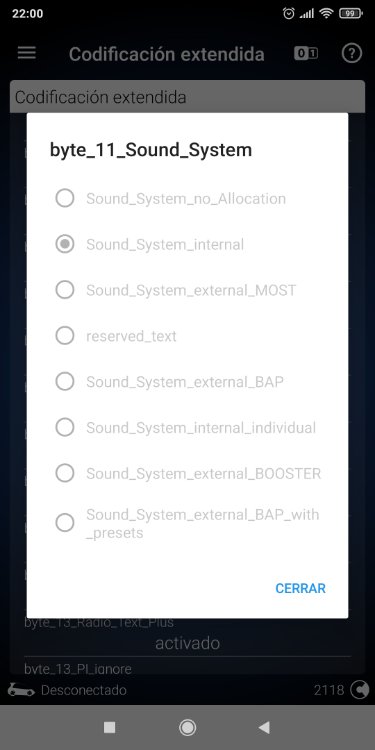The height and width of the screenshot is (750, 375).
Task: Tap the activado value under Radio_Text_Plus
Action: point(188,643)
